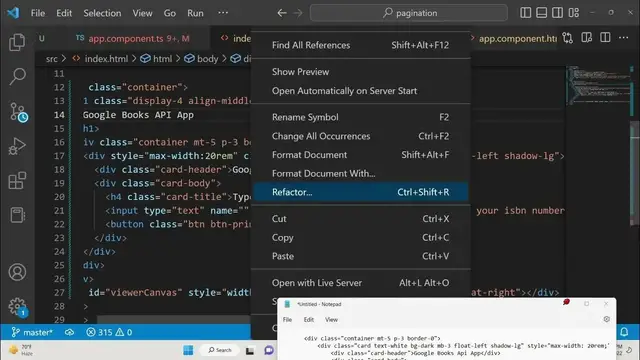Click line number 20 in gutter
Screen dimensions: 640x360
59,197
